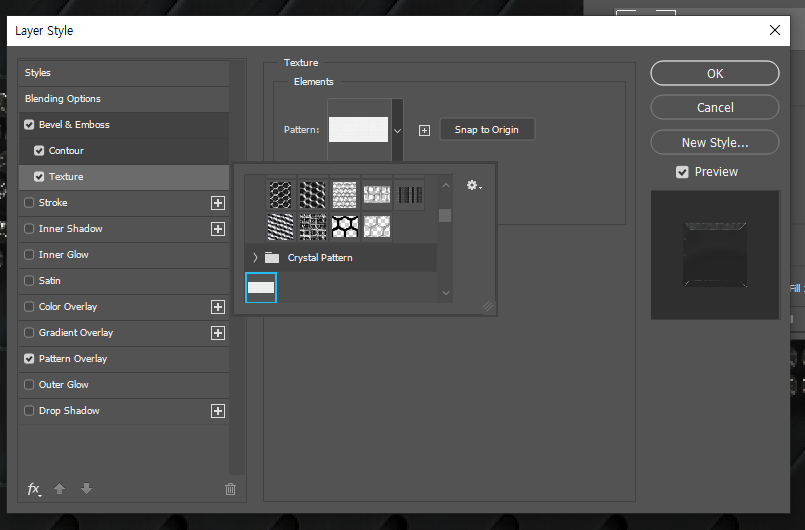Open the pattern picker gear menu
This screenshot has width=805, height=530.
(474, 185)
